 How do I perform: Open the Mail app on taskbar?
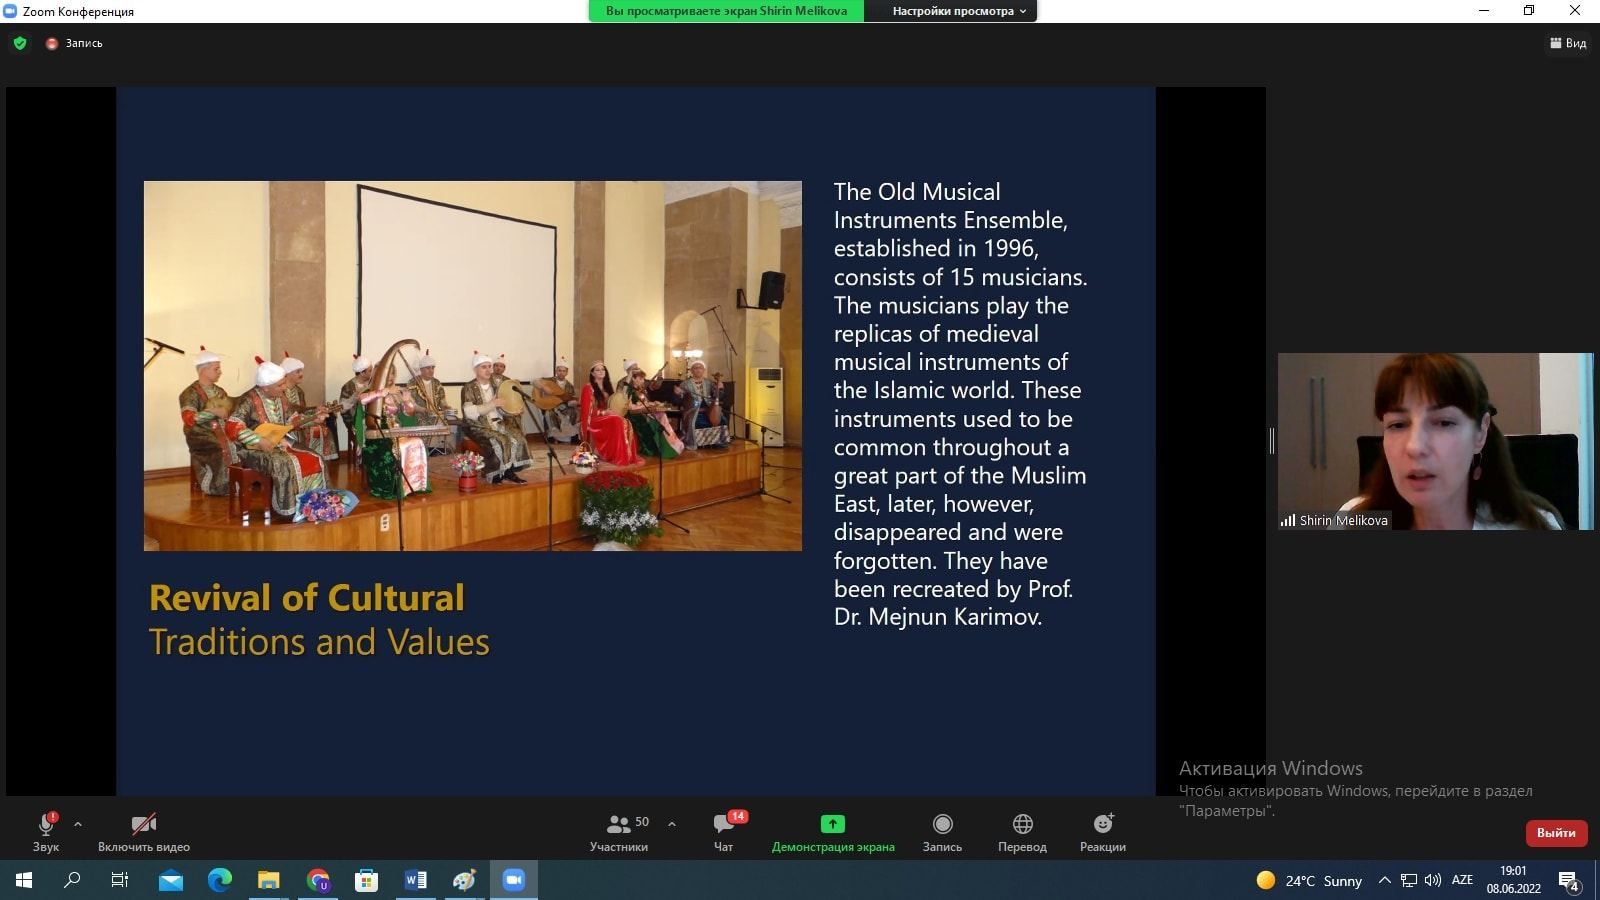171,880
